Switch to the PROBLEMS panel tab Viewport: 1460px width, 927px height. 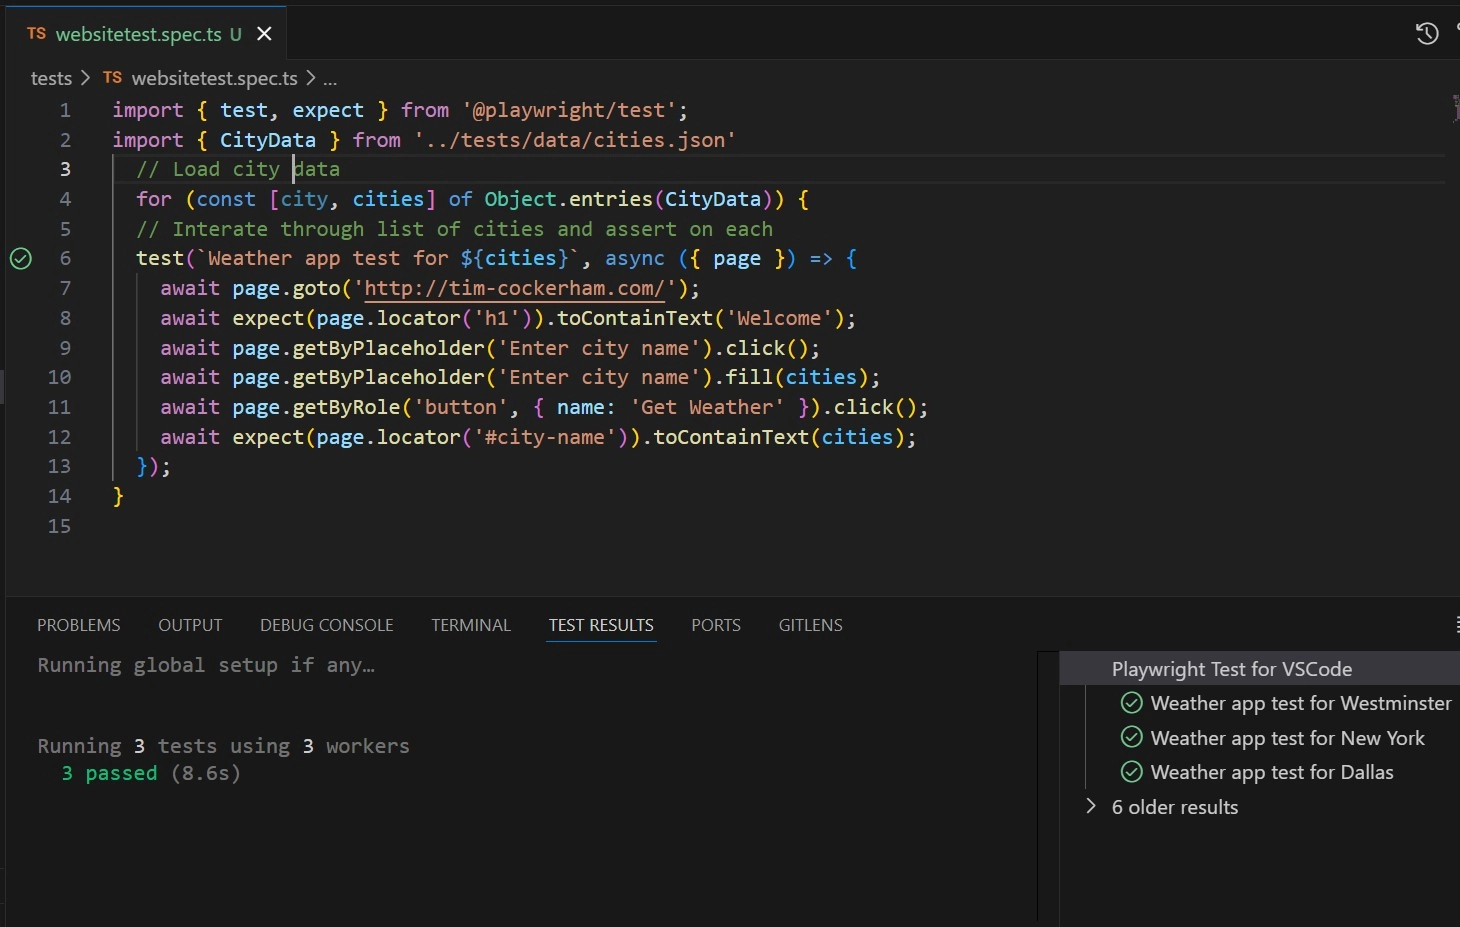coord(78,625)
